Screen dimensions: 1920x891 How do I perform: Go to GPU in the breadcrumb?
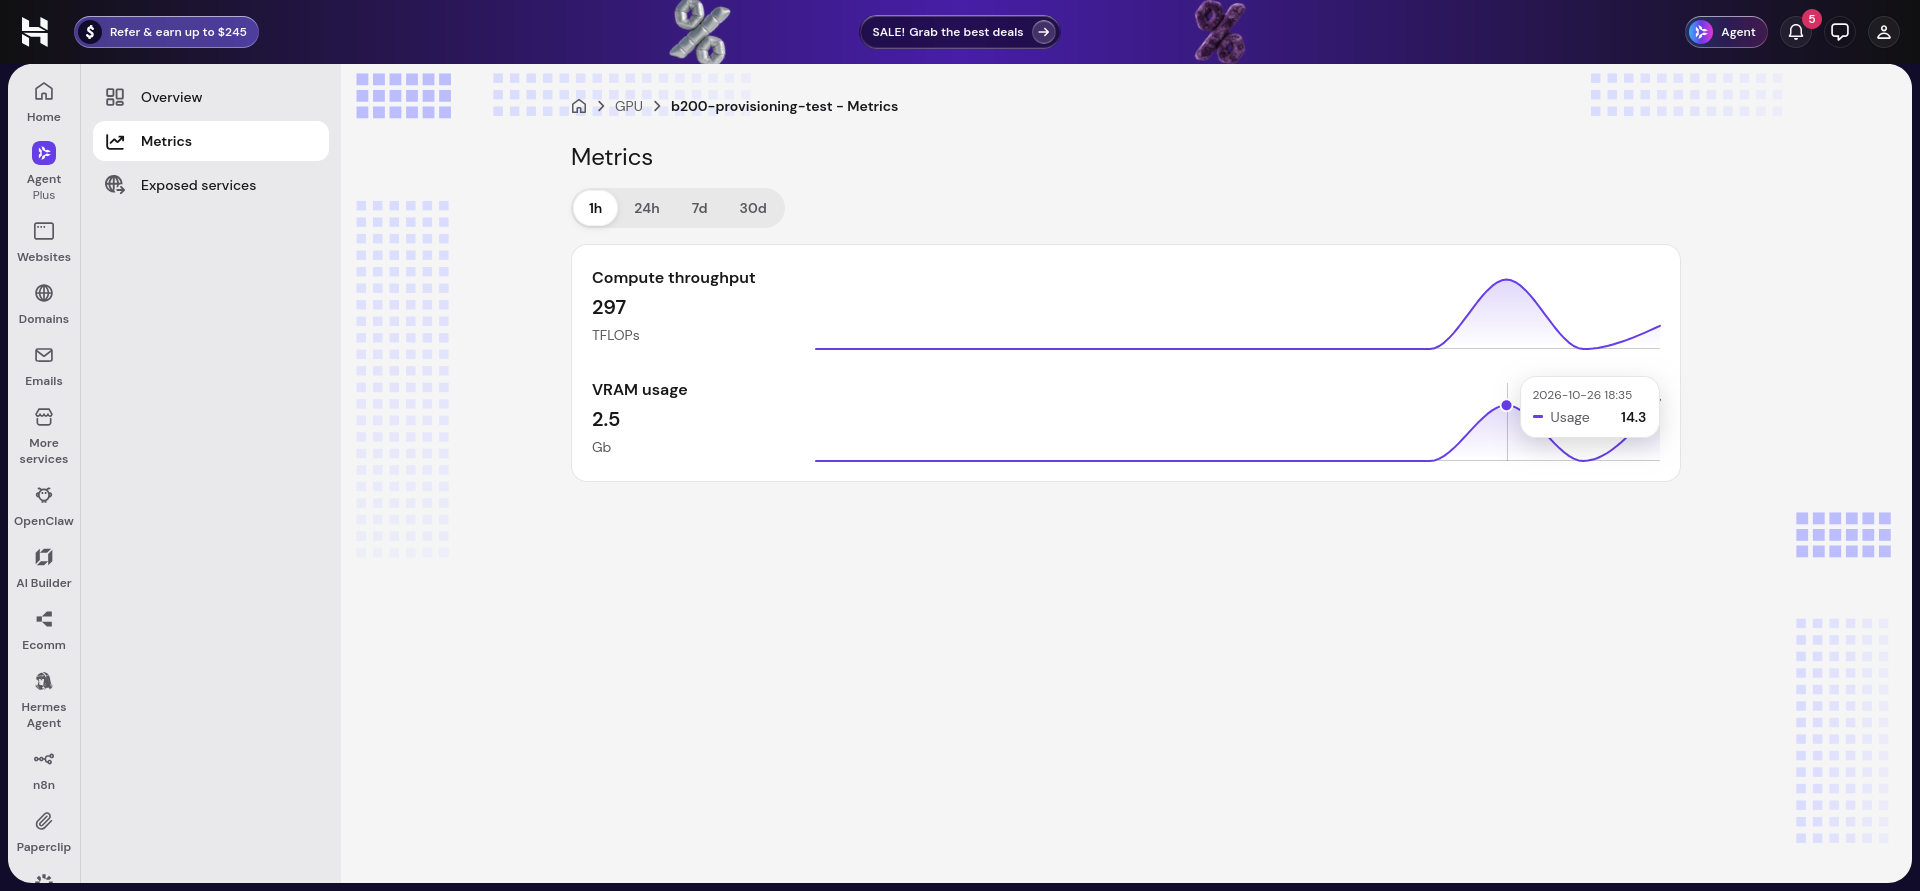pyautogui.click(x=629, y=106)
